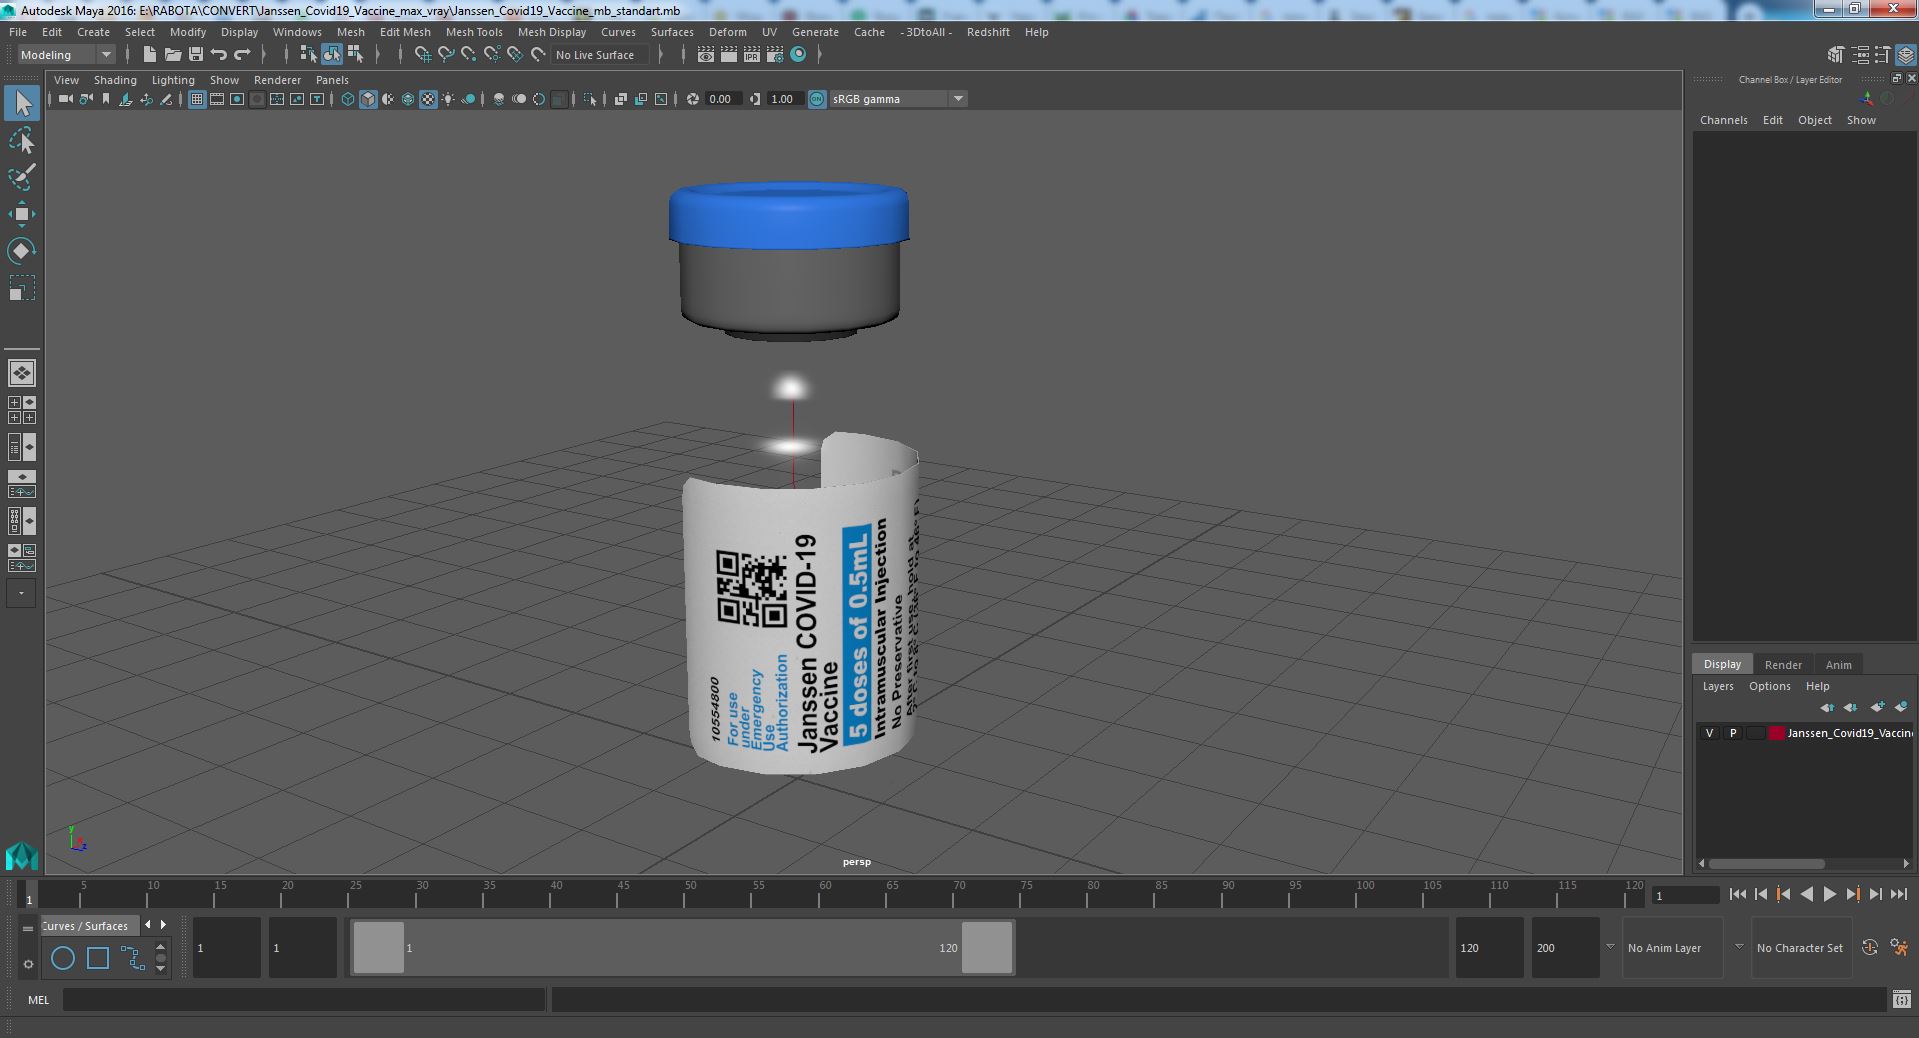The width and height of the screenshot is (1919, 1038).
Task: Click the viewport gamma value field 1.00
Action: pyautogui.click(x=783, y=99)
